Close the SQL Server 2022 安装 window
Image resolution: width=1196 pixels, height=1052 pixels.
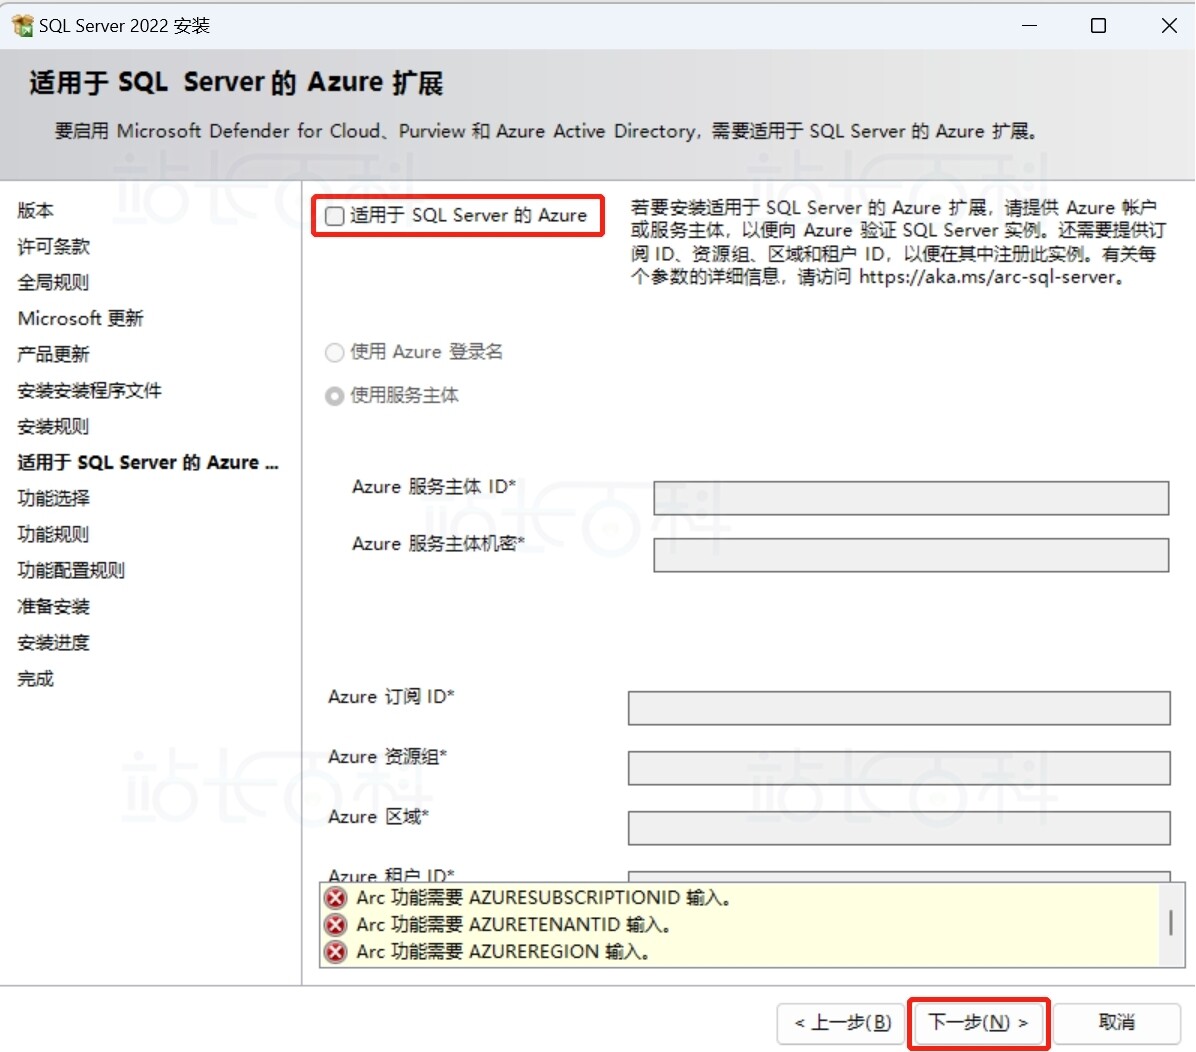coord(1169,25)
